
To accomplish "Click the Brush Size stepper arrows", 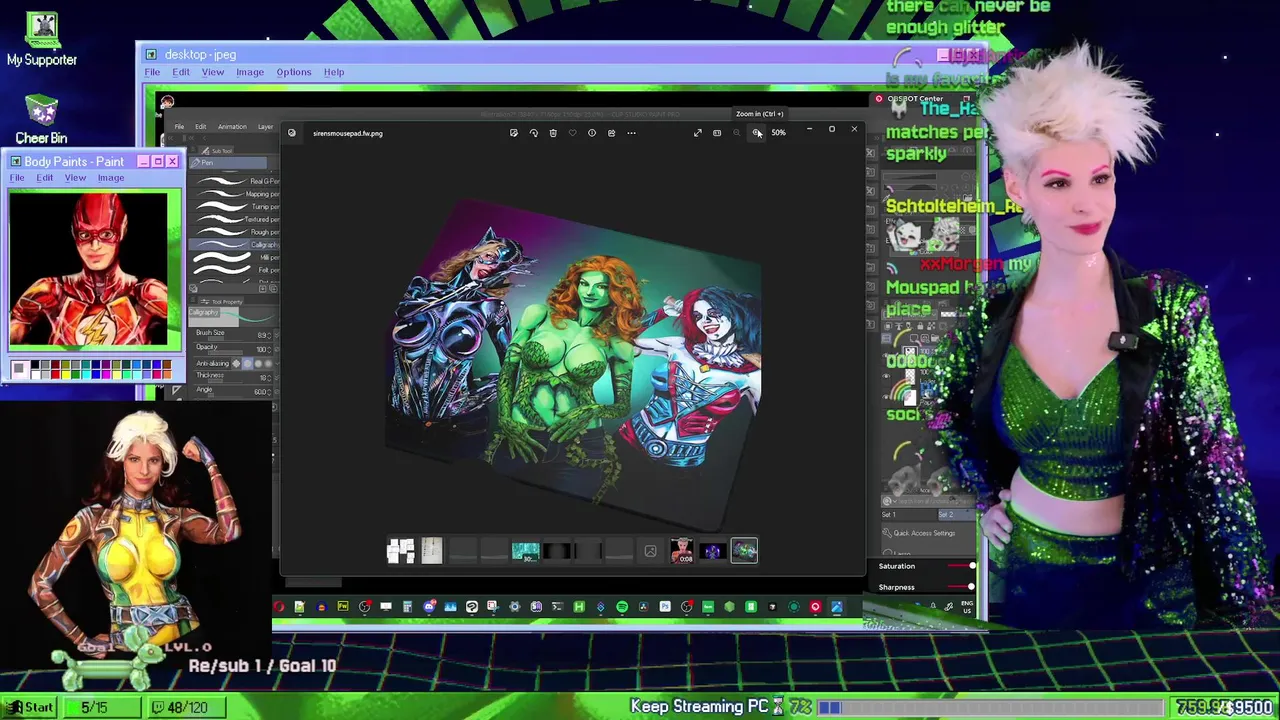I will (x=269, y=336).
